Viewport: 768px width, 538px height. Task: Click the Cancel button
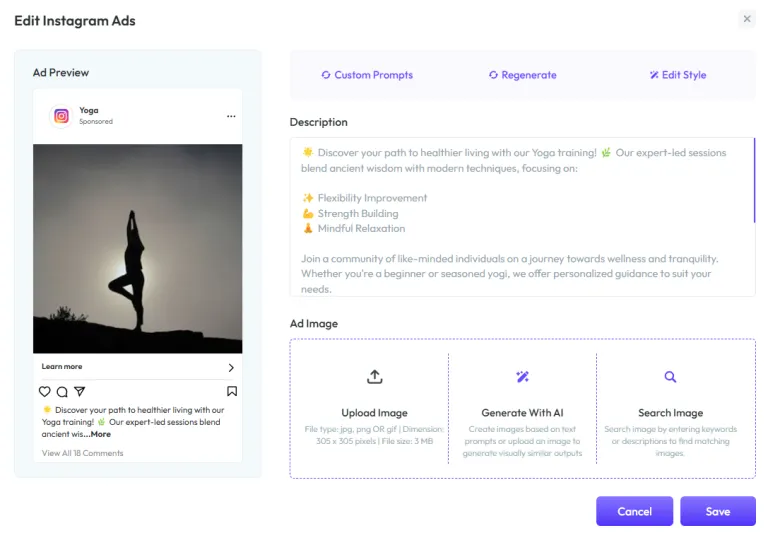point(634,511)
